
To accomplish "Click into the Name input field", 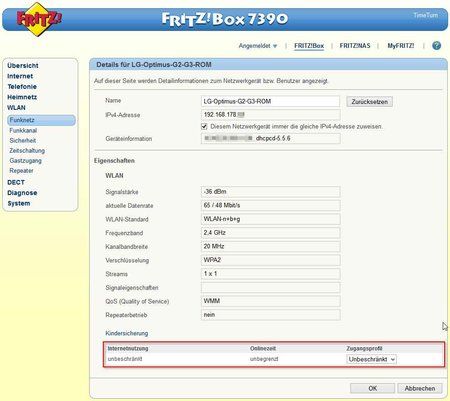I will (x=270, y=101).
